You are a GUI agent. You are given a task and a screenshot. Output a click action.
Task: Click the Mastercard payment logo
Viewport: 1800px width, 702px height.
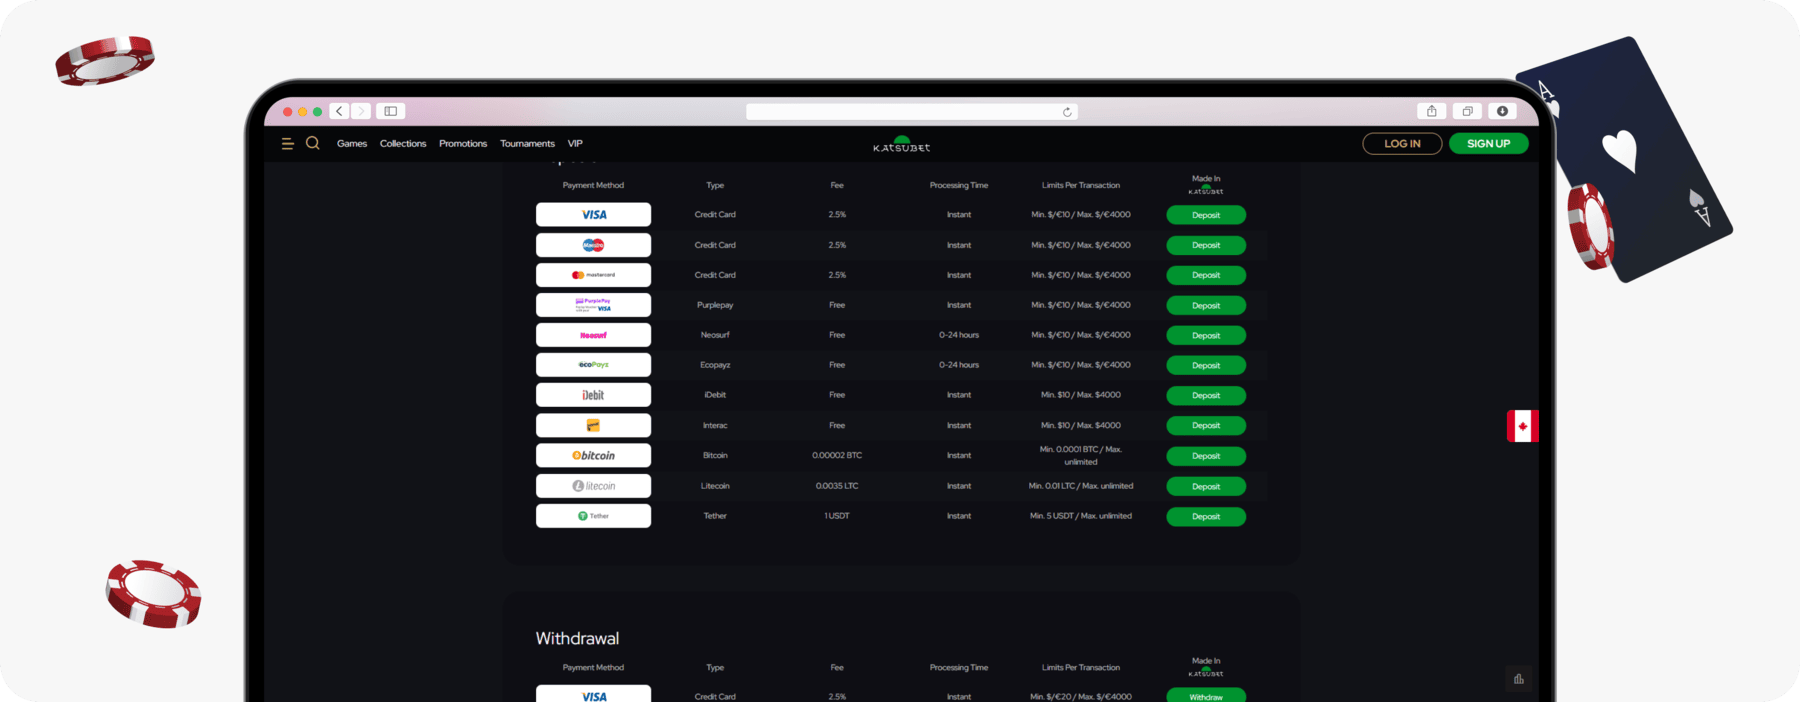[593, 275]
